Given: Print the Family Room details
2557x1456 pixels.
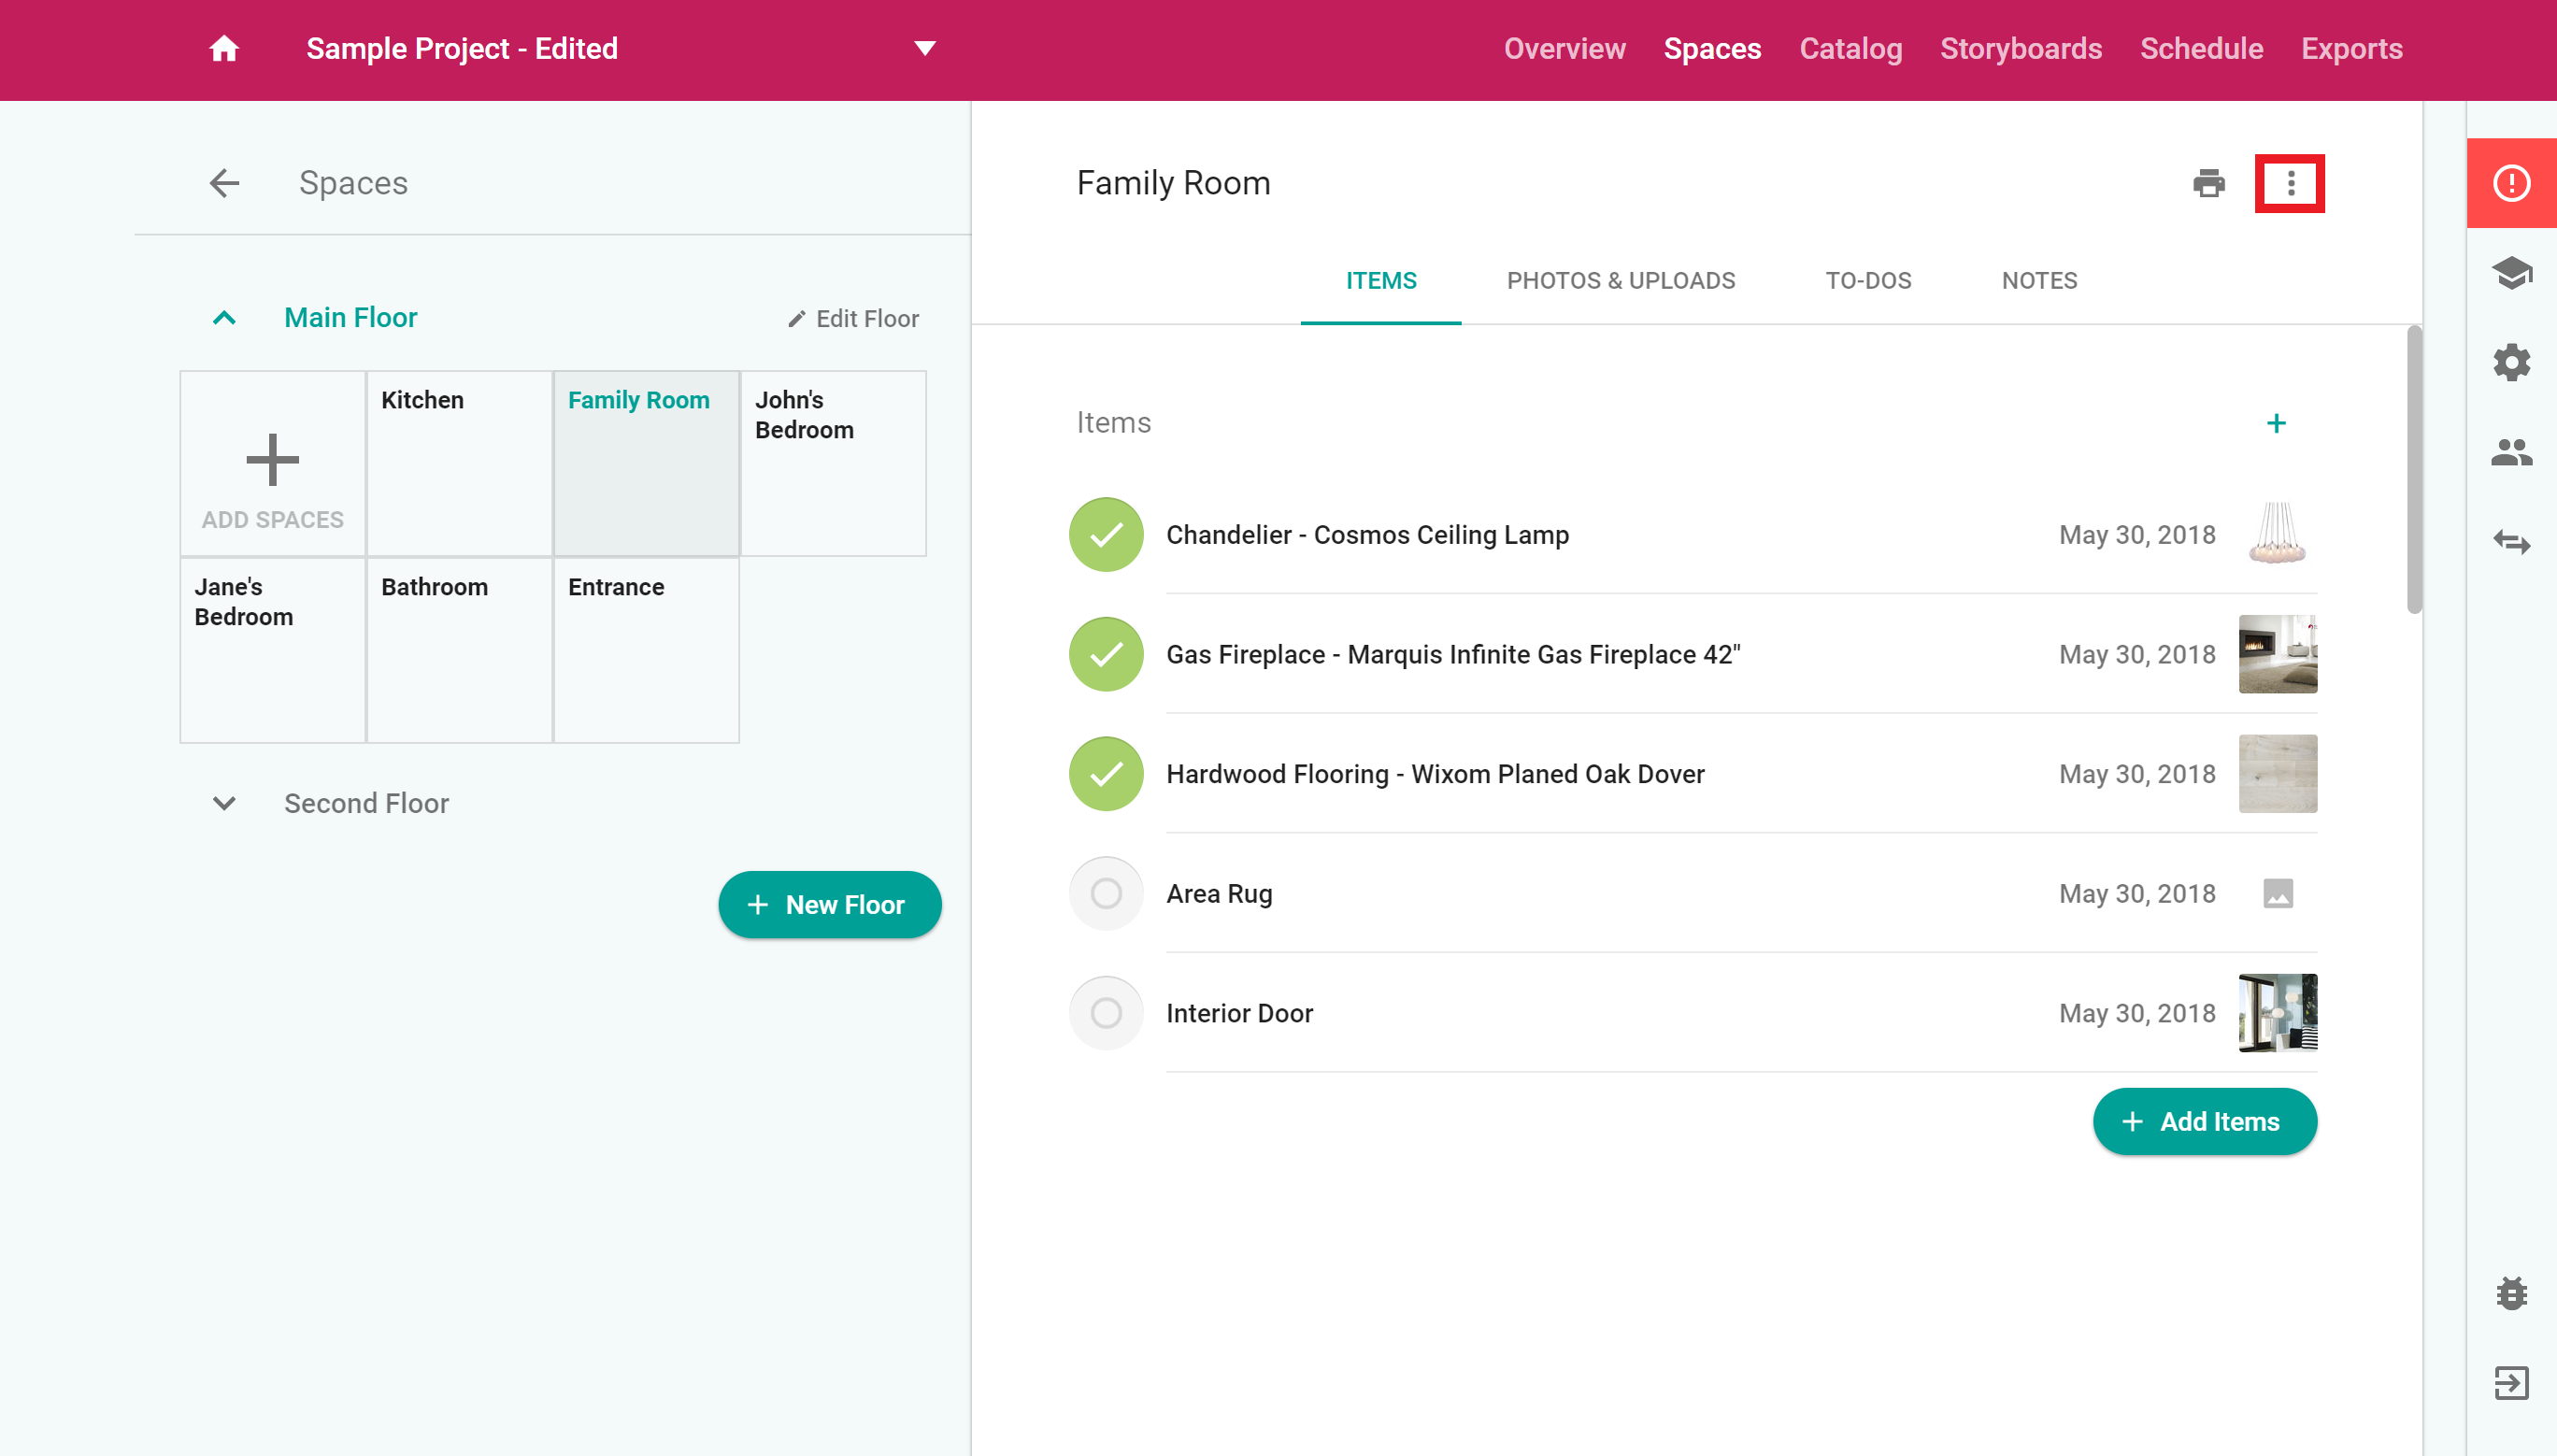Looking at the screenshot, I should (x=2208, y=183).
